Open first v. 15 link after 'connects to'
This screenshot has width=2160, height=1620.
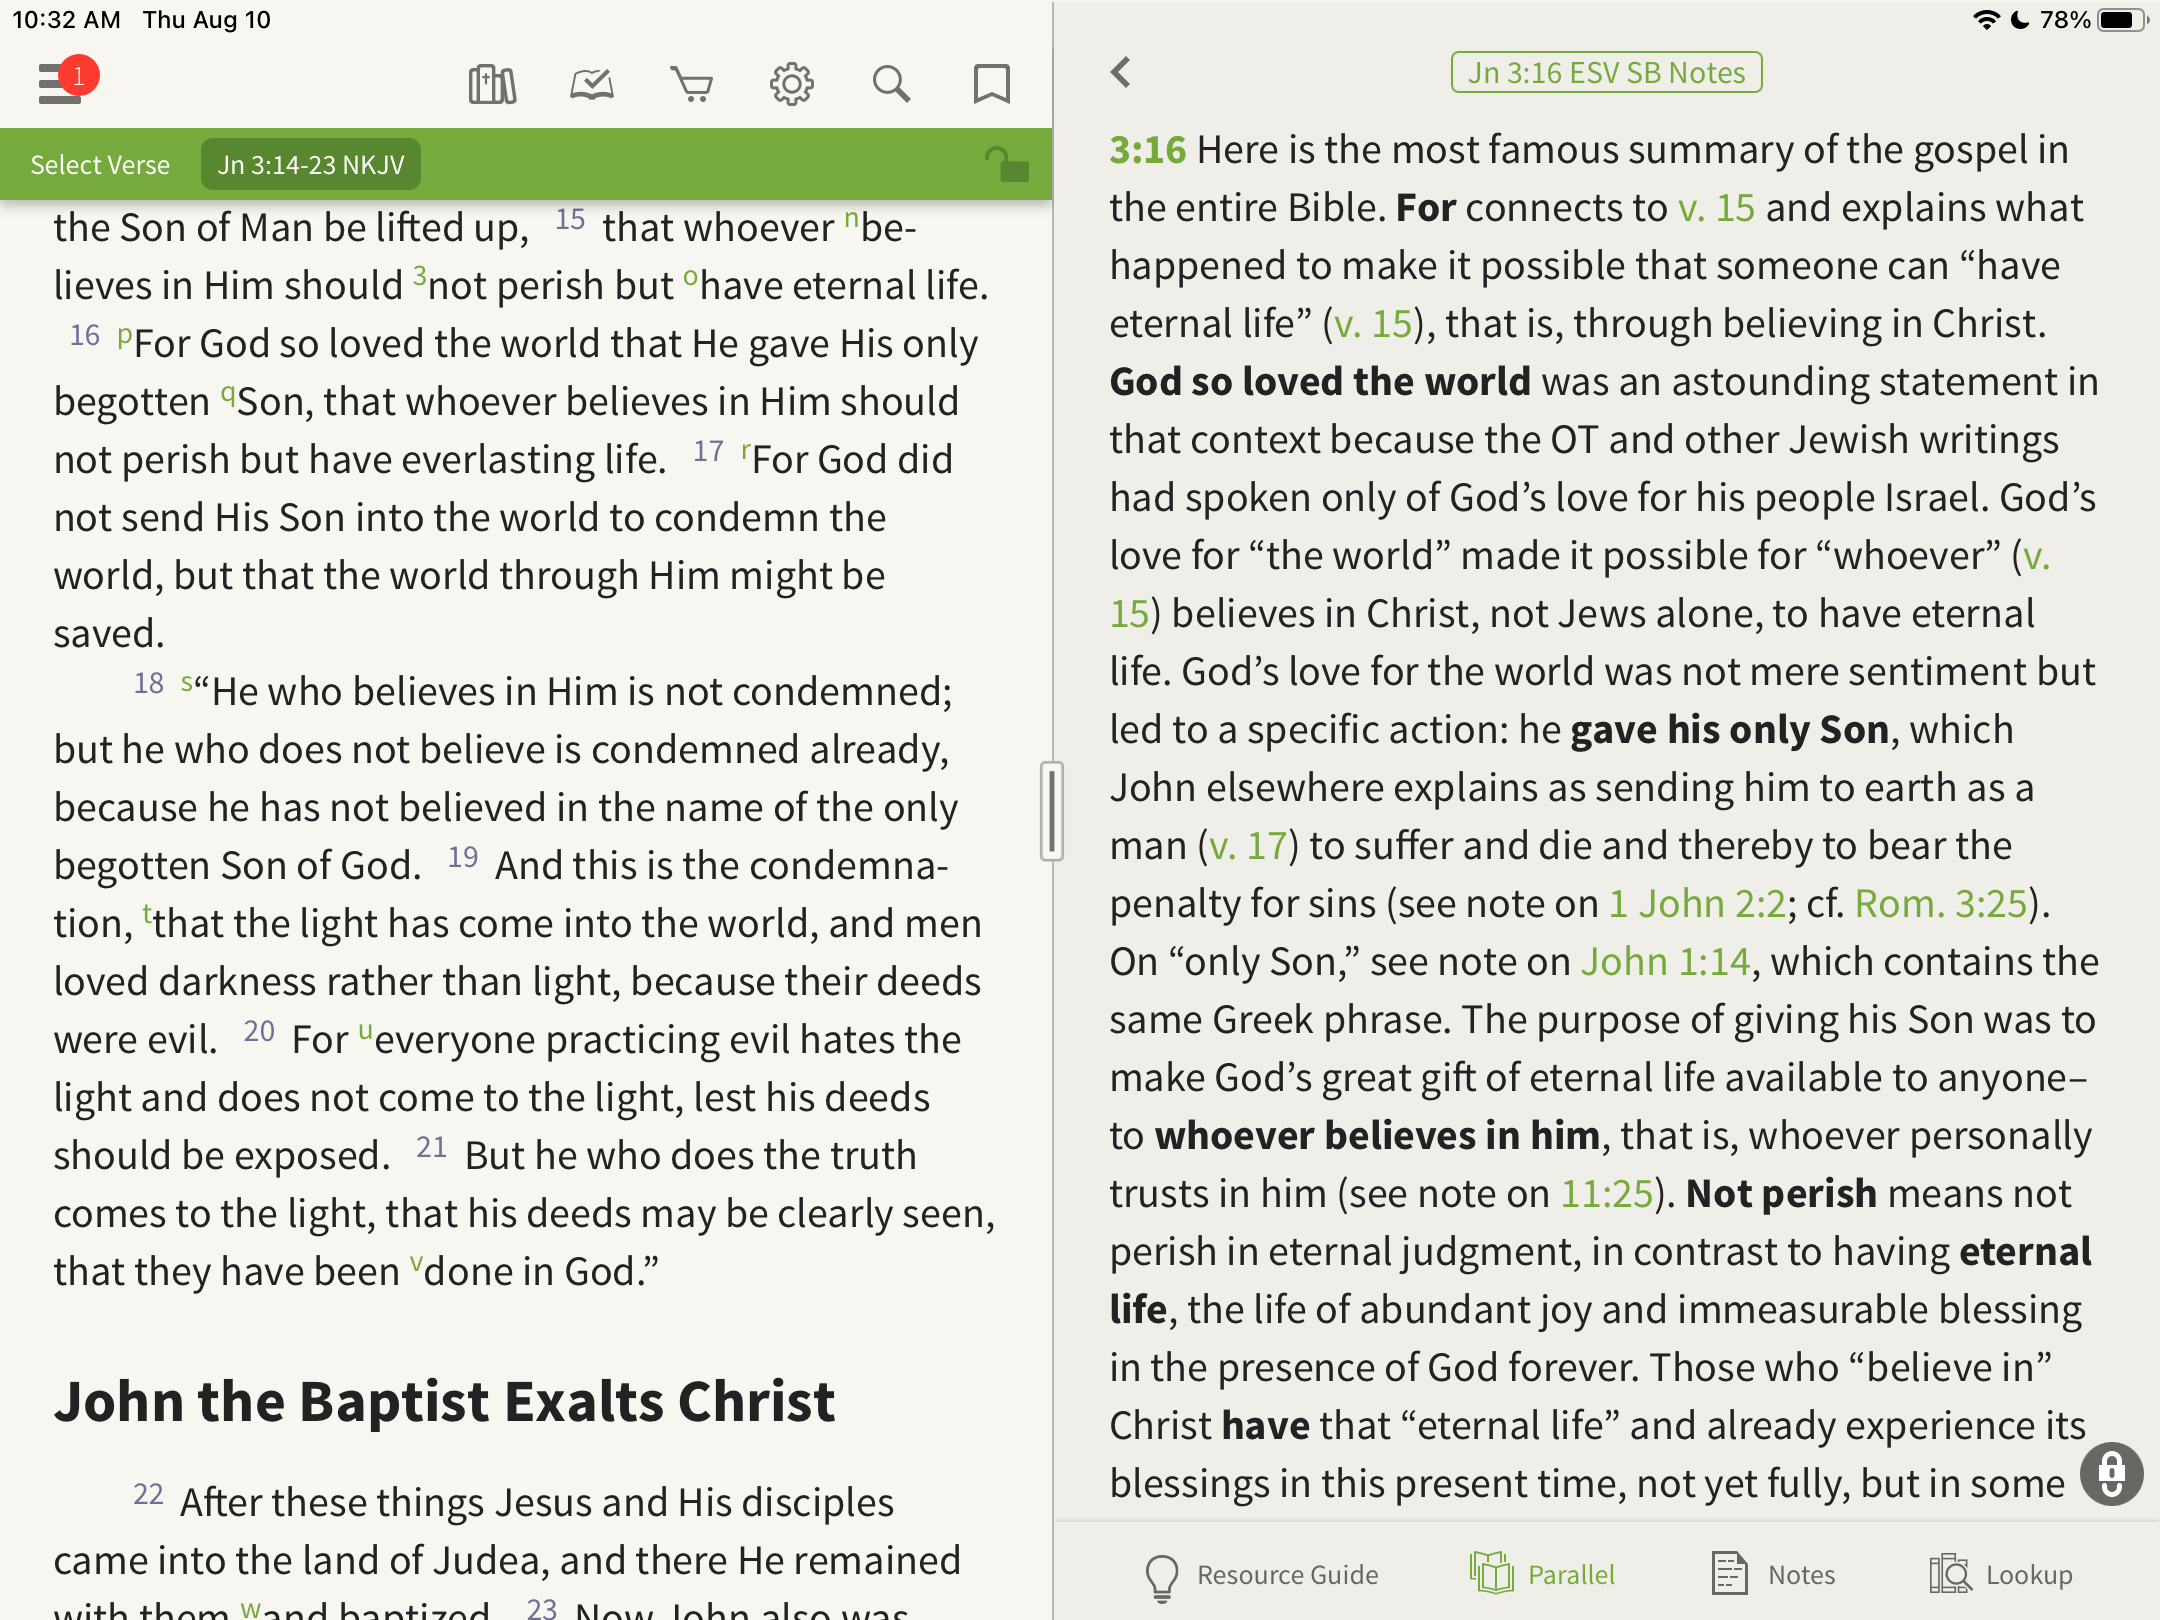tap(1717, 207)
